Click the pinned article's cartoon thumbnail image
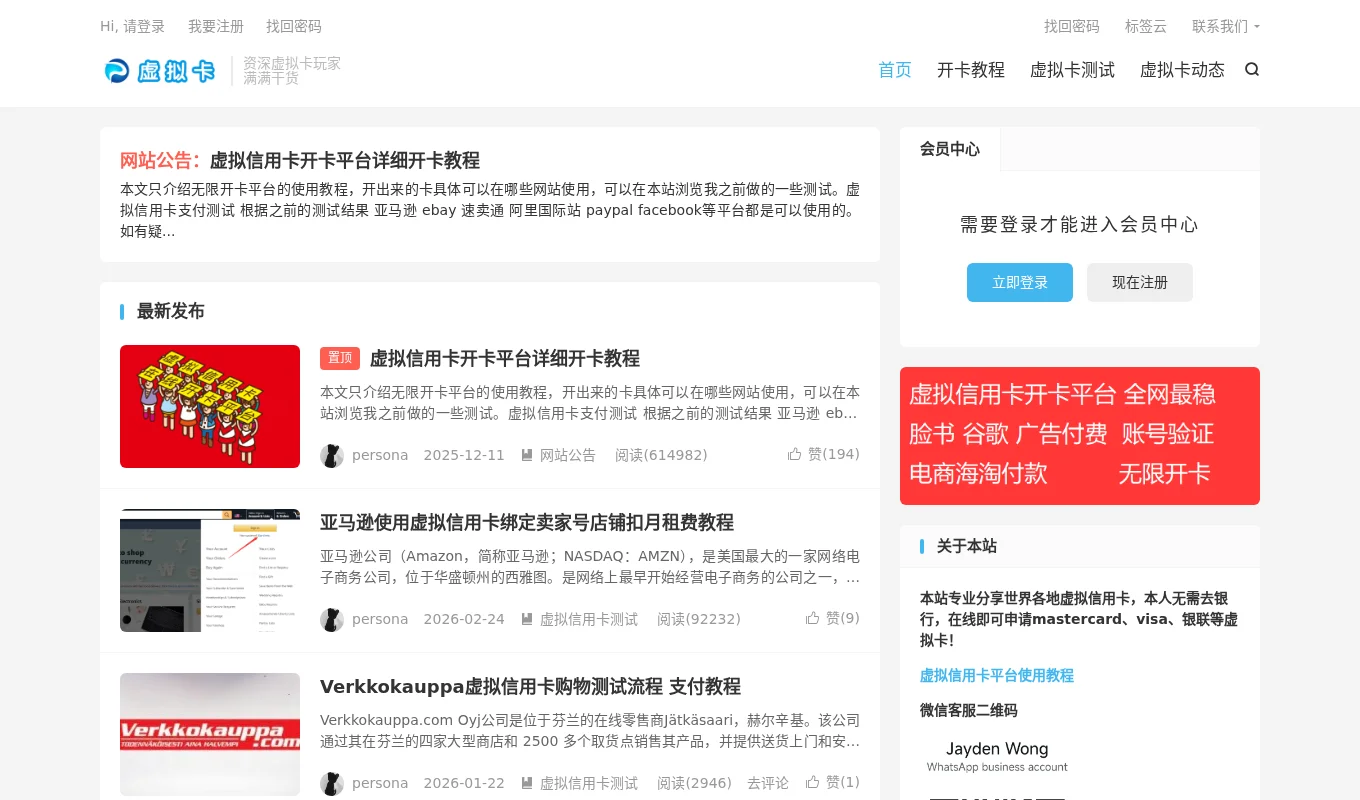The height and width of the screenshot is (800, 1360). click(x=209, y=406)
